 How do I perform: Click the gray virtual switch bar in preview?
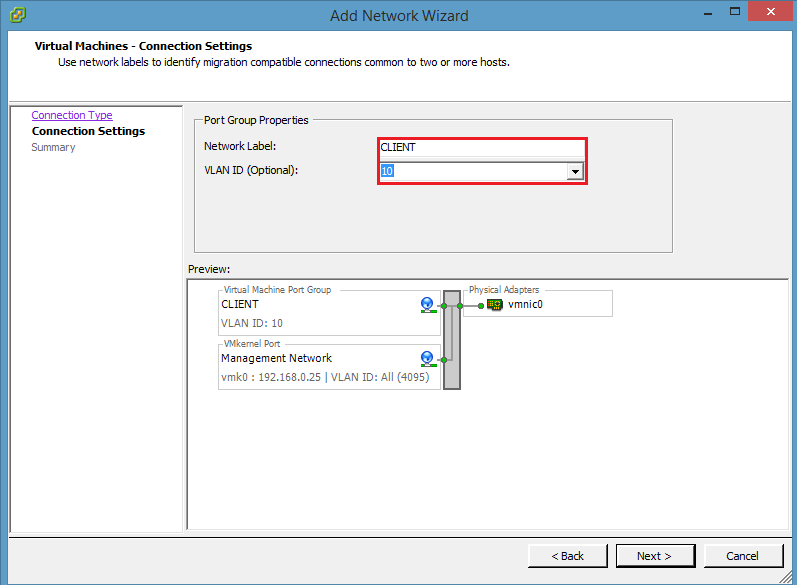point(451,338)
